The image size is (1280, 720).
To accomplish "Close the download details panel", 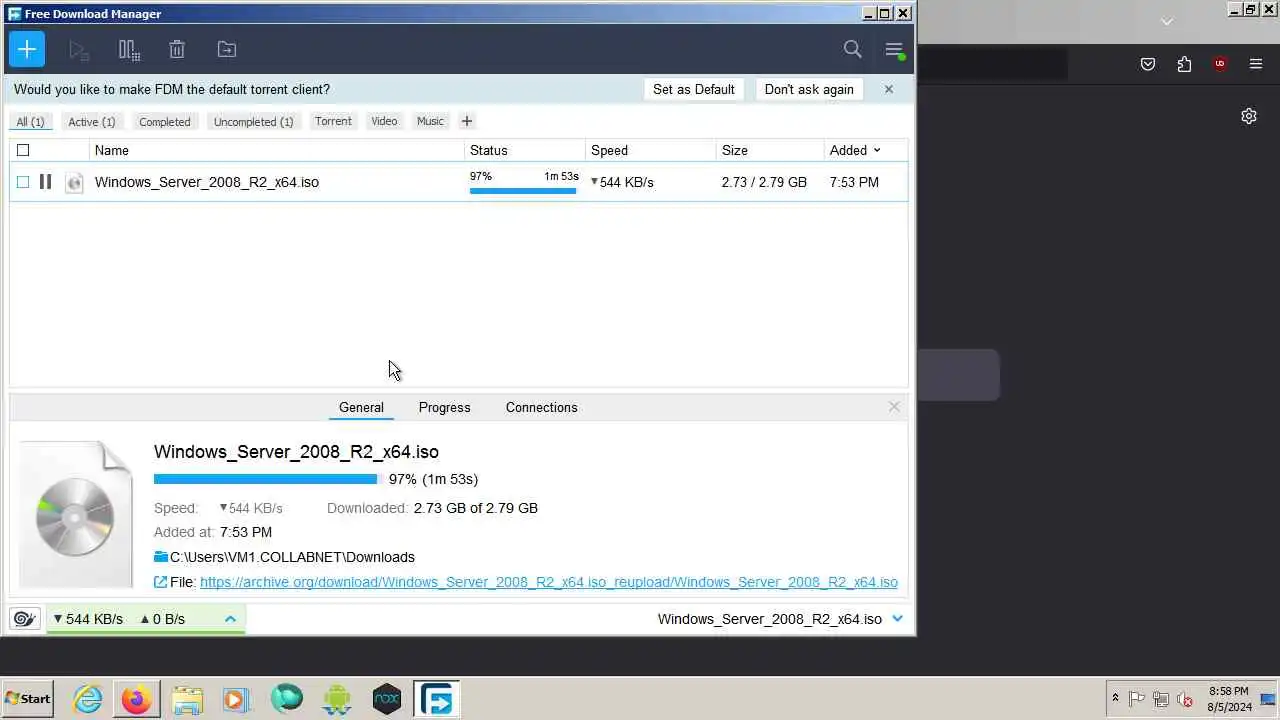I will click(x=894, y=407).
